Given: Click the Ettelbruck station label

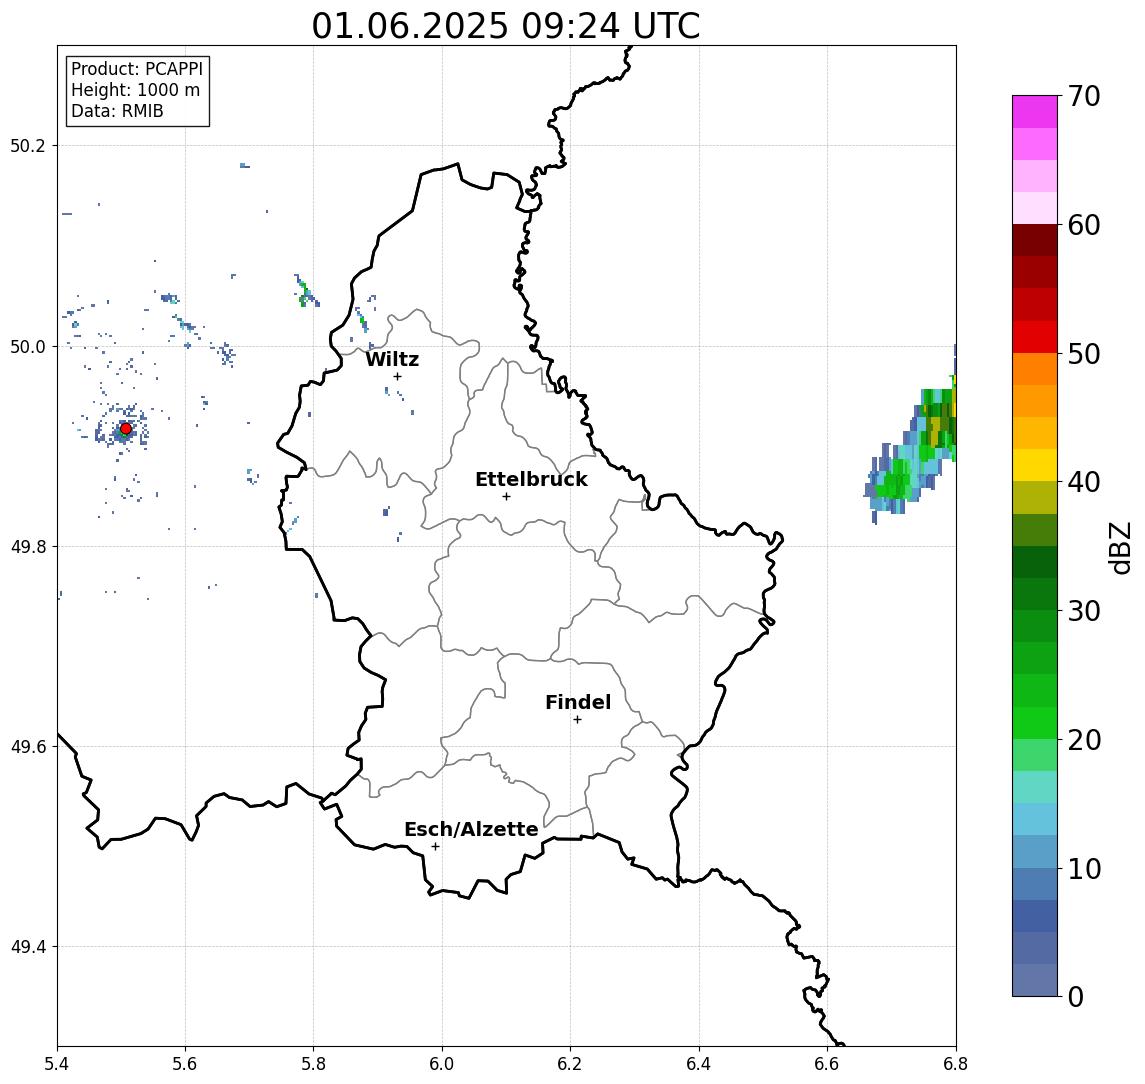Looking at the screenshot, I should point(531,479).
